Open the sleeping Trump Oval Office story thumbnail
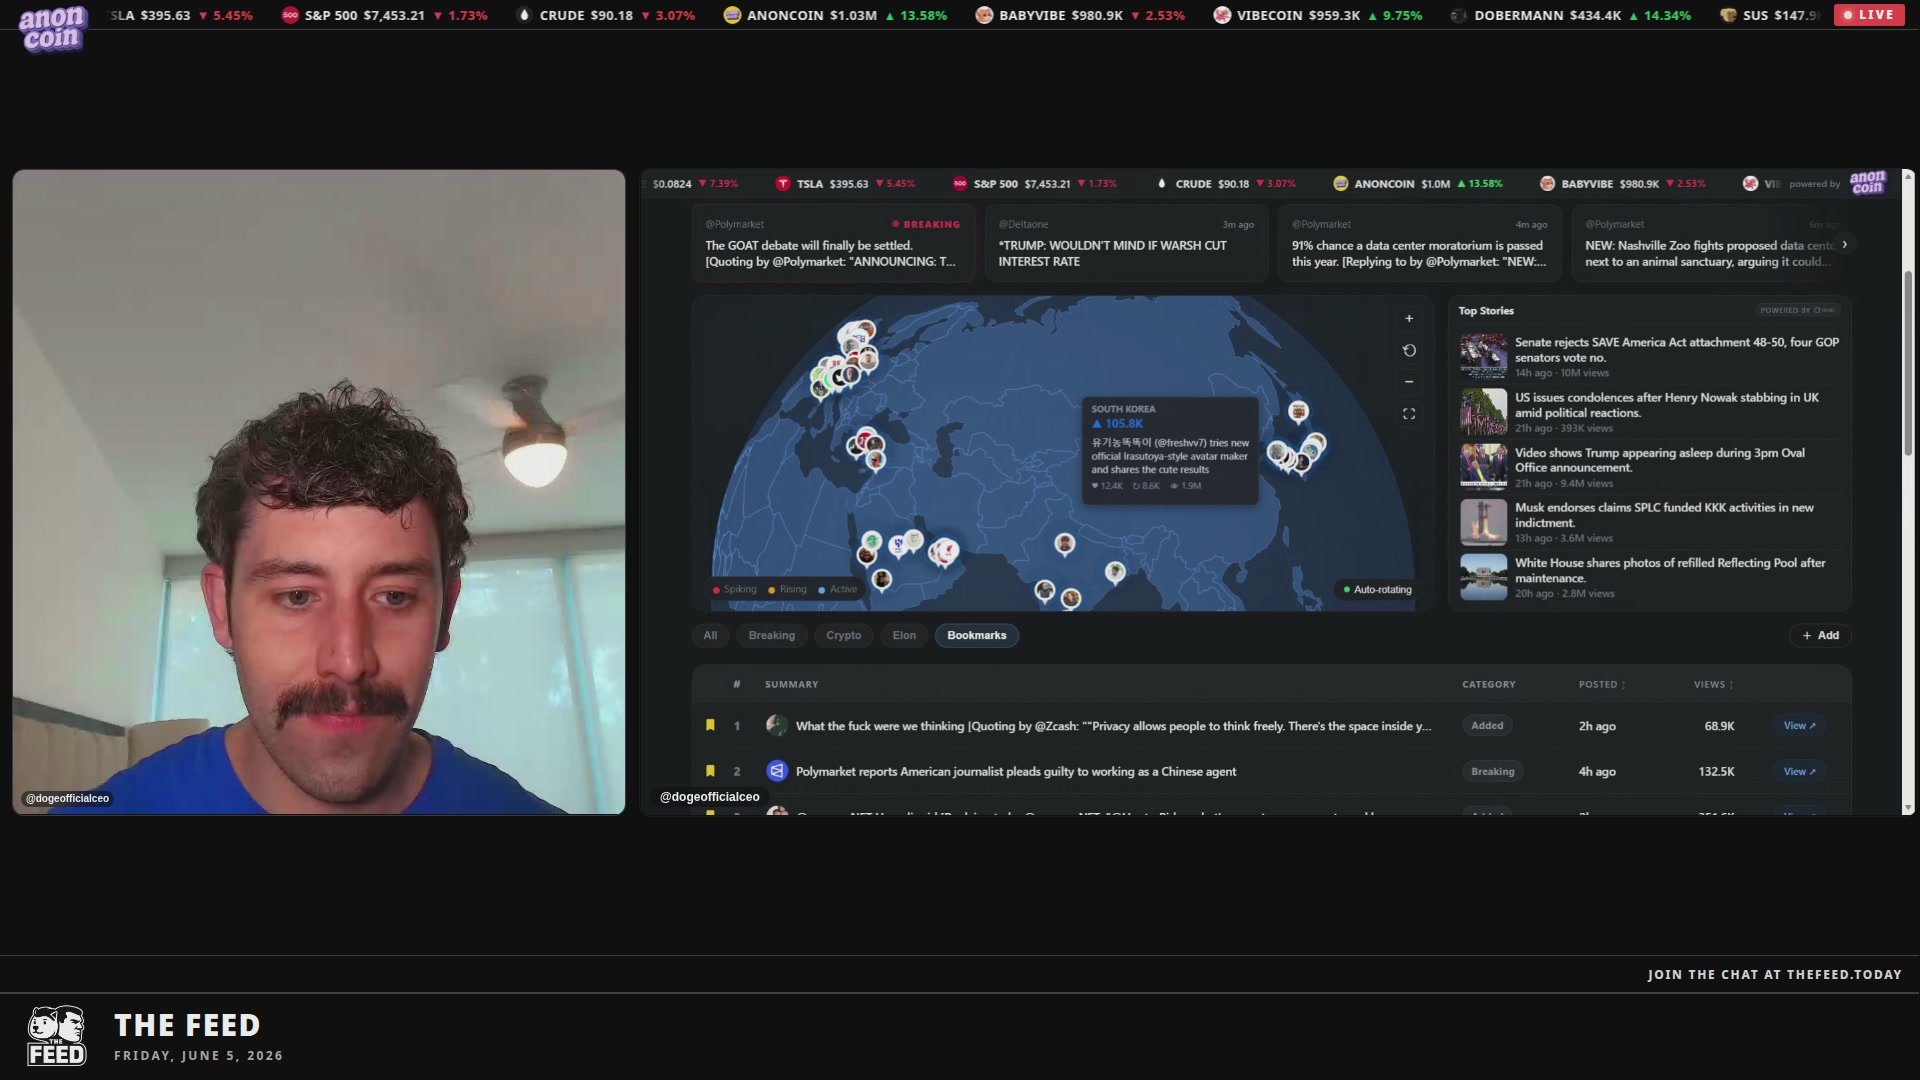 pyautogui.click(x=1483, y=467)
